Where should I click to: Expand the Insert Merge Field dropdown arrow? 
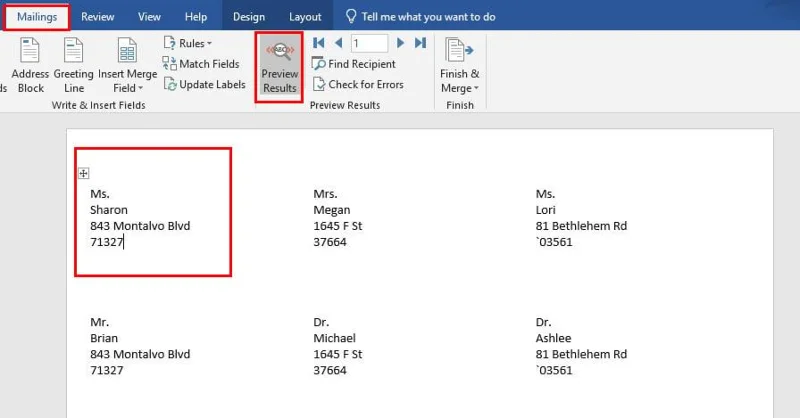141,88
